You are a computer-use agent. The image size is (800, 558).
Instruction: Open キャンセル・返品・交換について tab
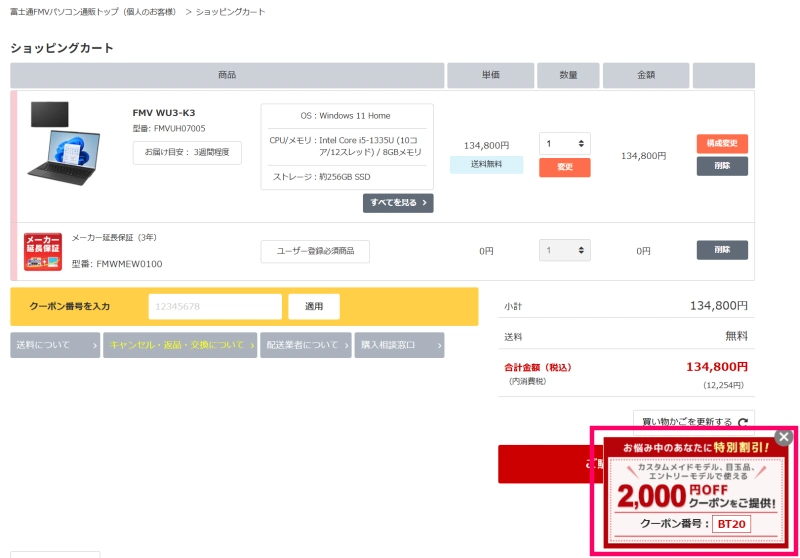click(180, 345)
